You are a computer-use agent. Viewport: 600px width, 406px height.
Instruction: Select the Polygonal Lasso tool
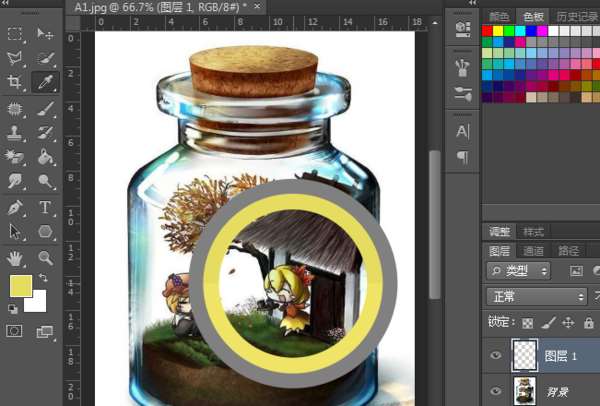15,58
